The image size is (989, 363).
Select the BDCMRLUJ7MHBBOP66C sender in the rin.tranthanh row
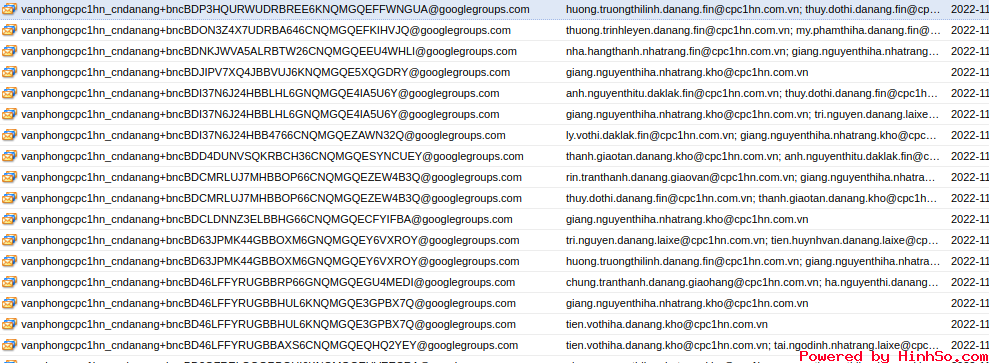click(x=271, y=177)
